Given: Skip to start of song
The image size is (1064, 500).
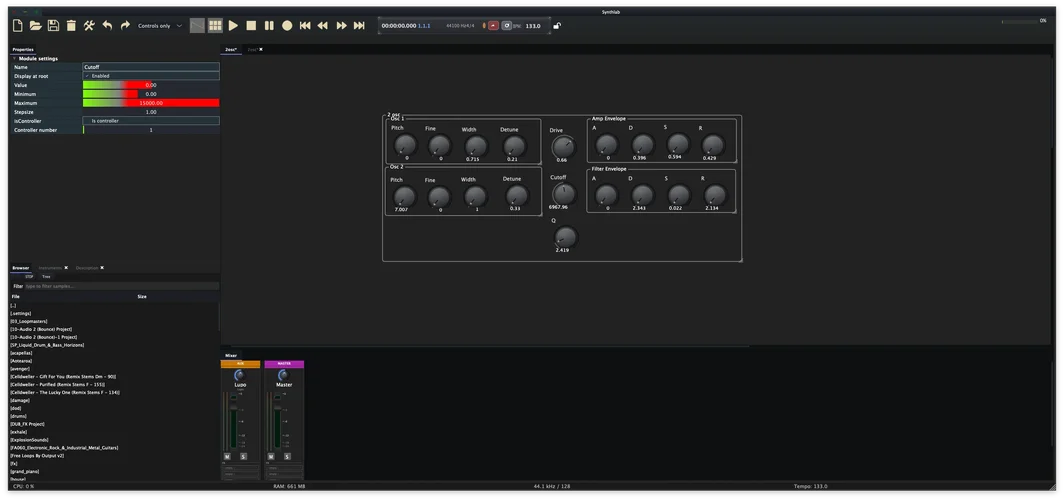Looking at the screenshot, I should tap(305, 26).
